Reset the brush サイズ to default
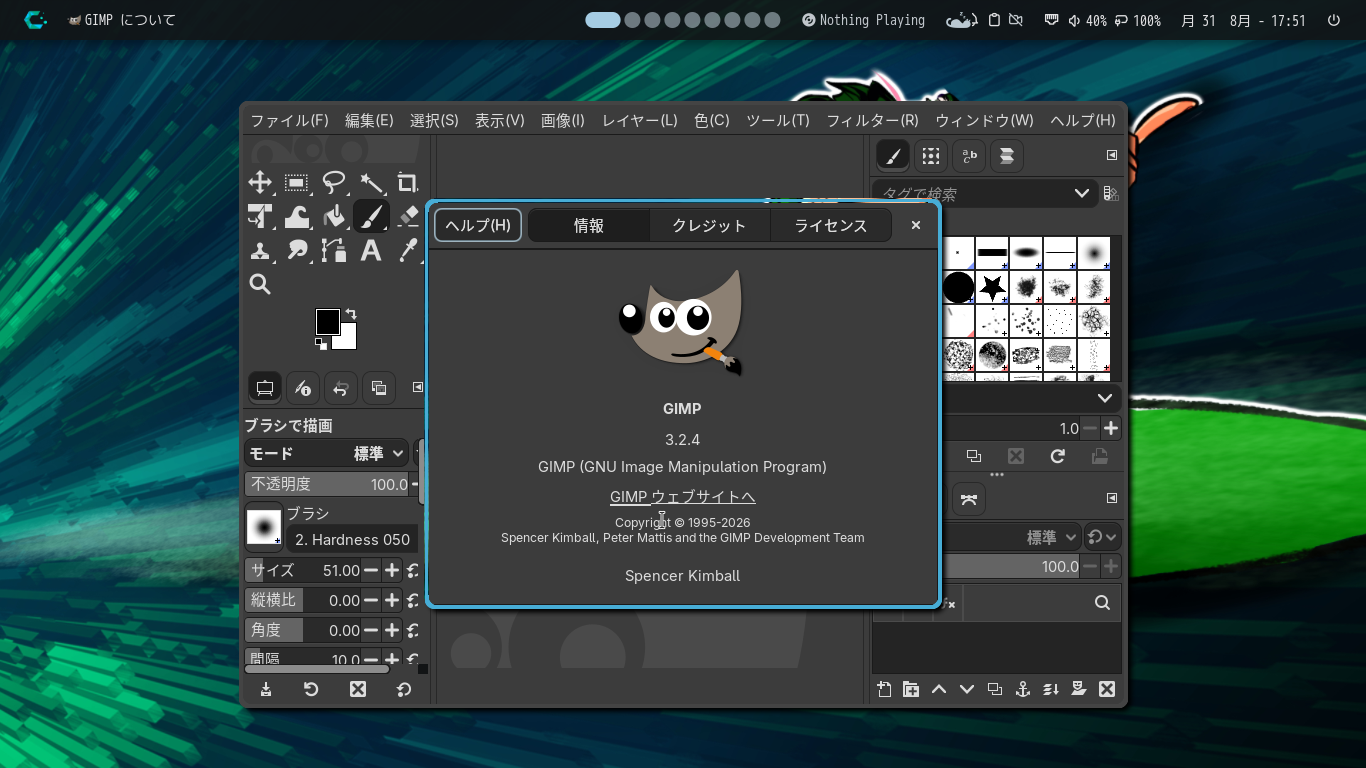 413,570
